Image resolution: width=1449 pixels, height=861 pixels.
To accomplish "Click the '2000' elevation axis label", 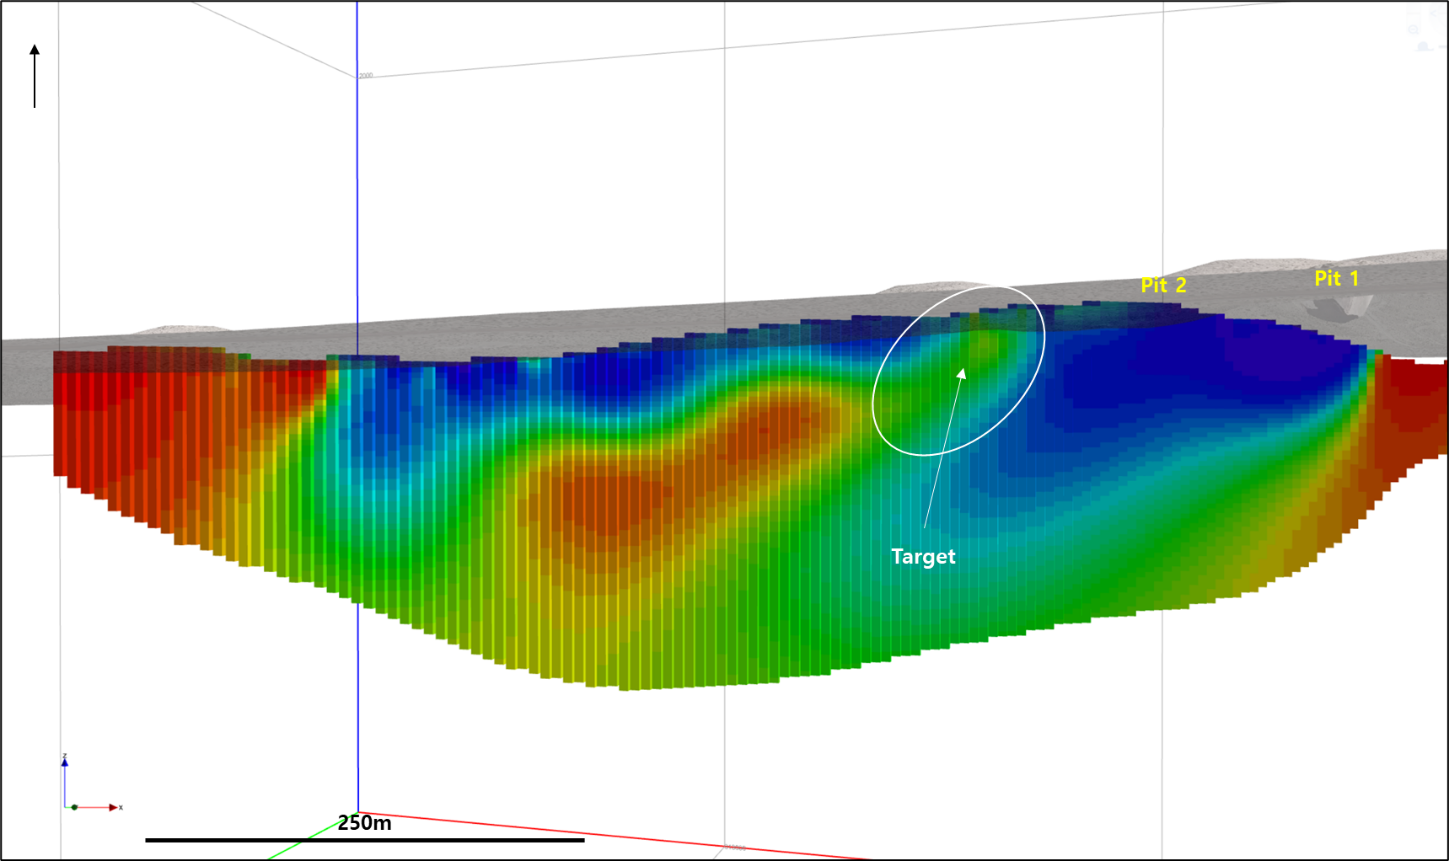I will click(366, 76).
